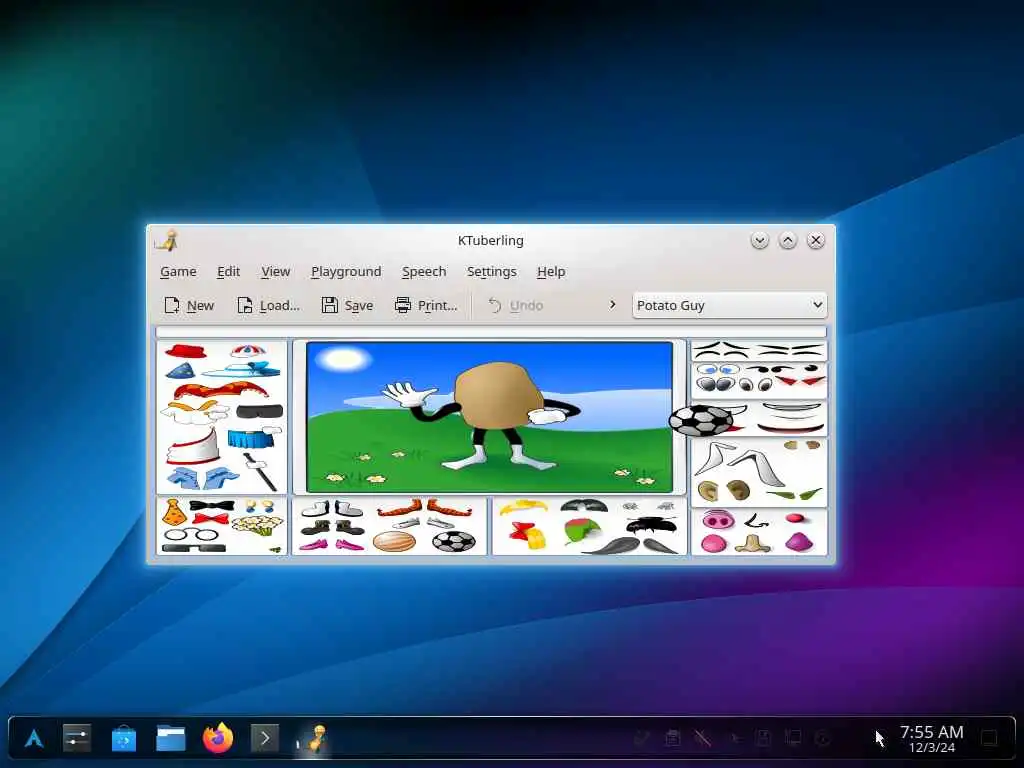The image size is (1024, 768).
Task: Open the Game menu
Action: coord(178,272)
